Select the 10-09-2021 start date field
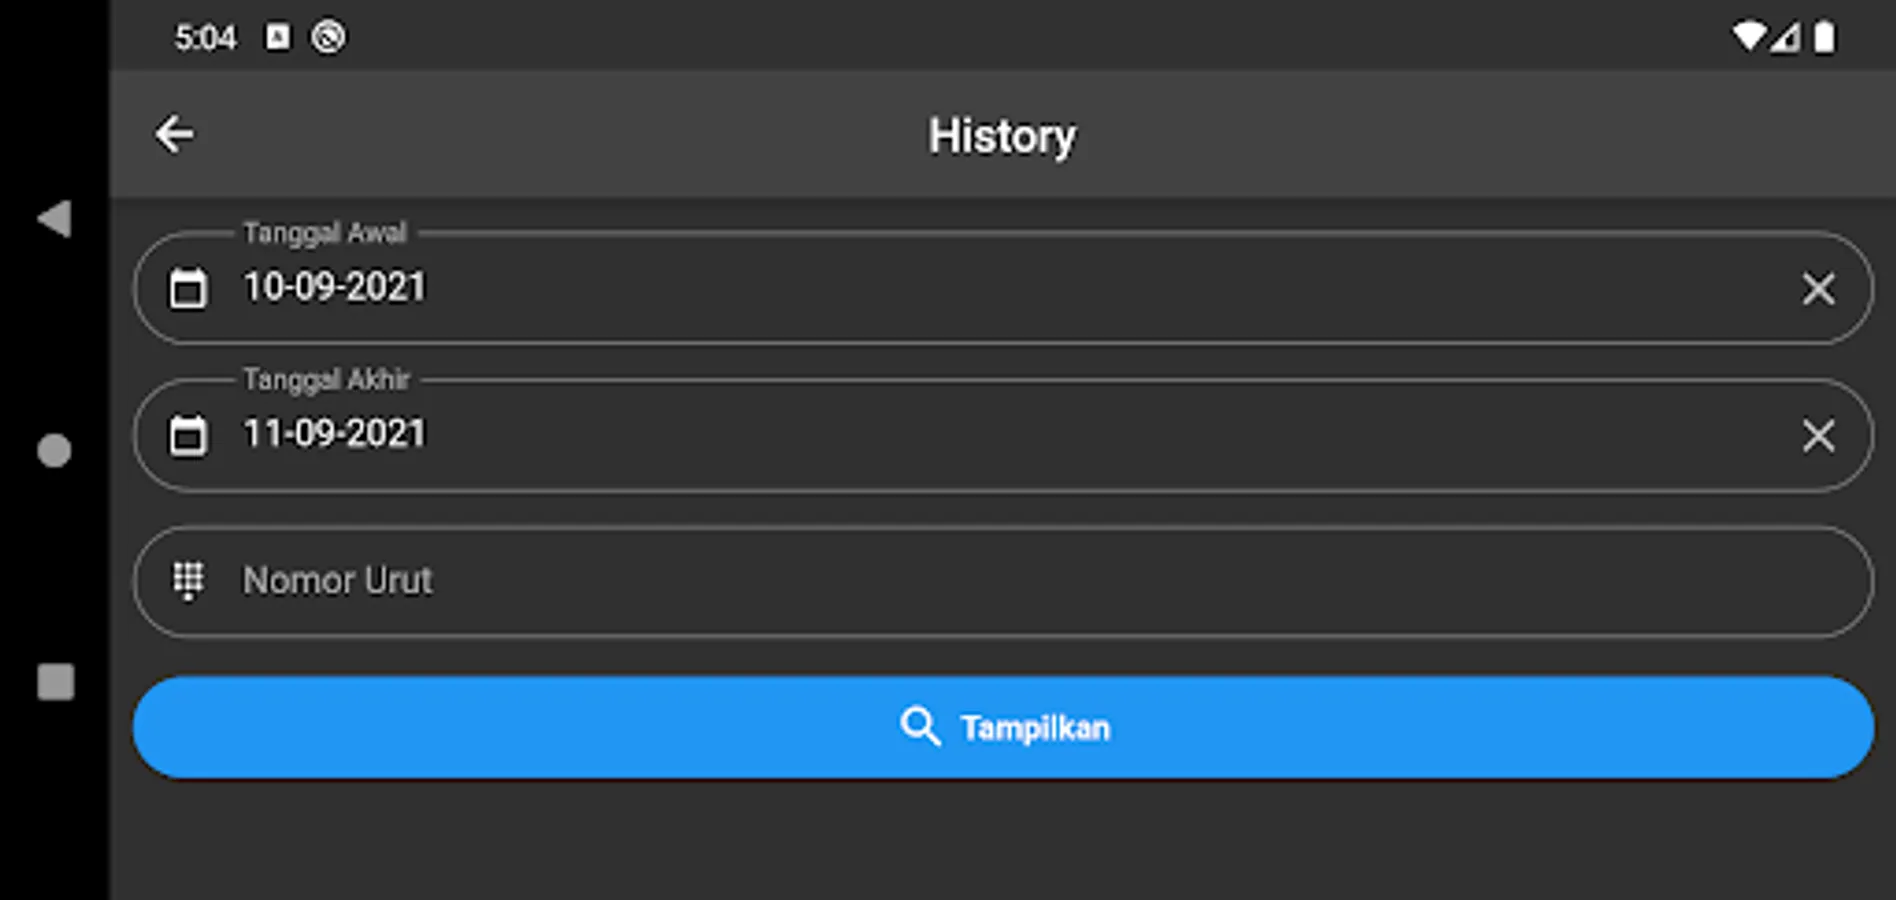Screen dimensions: 1896x900 [x=1003, y=288]
